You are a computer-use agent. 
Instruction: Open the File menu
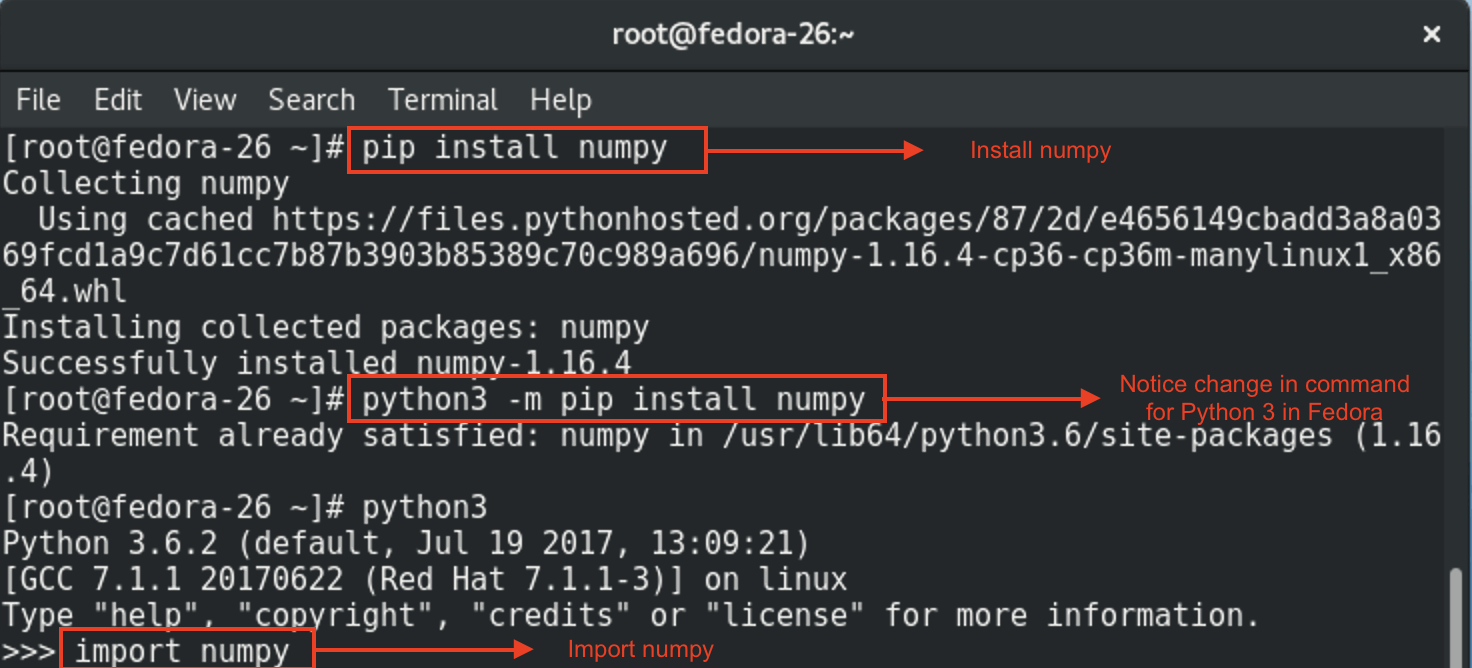pos(37,99)
